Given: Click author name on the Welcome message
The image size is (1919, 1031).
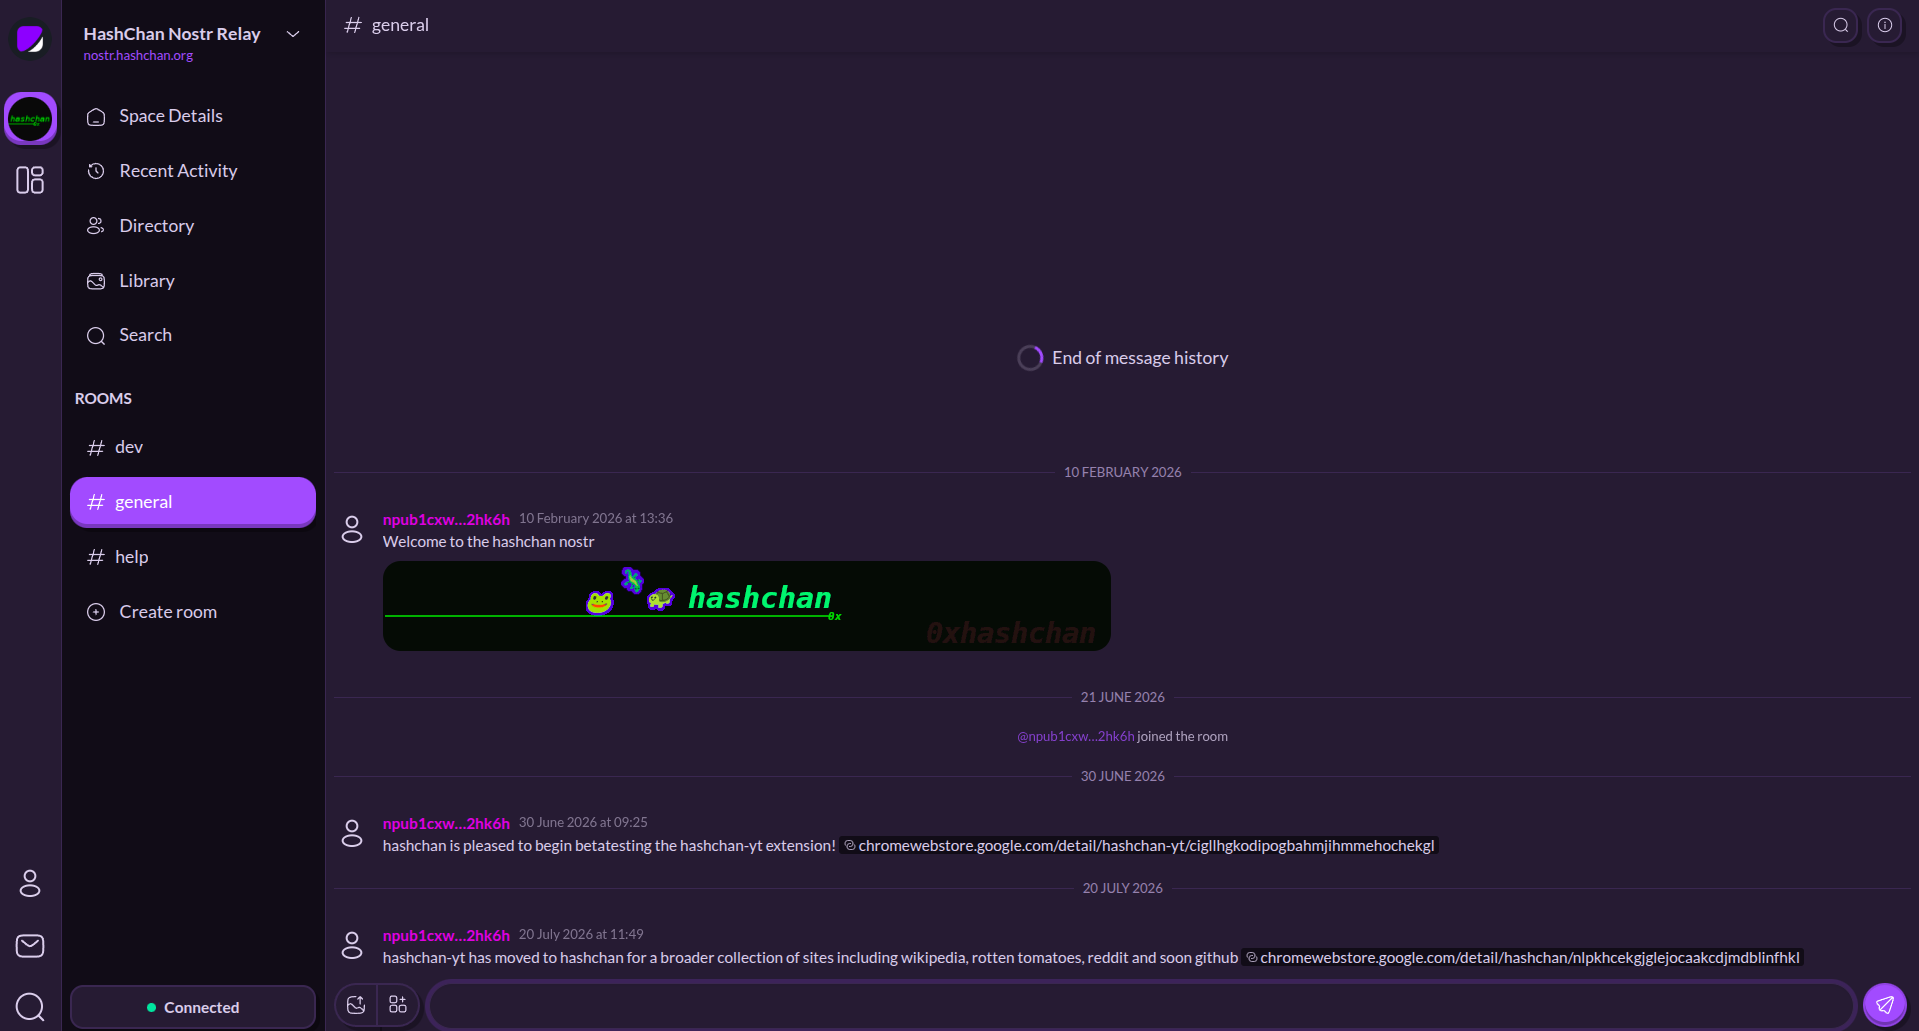Looking at the screenshot, I should (446, 520).
